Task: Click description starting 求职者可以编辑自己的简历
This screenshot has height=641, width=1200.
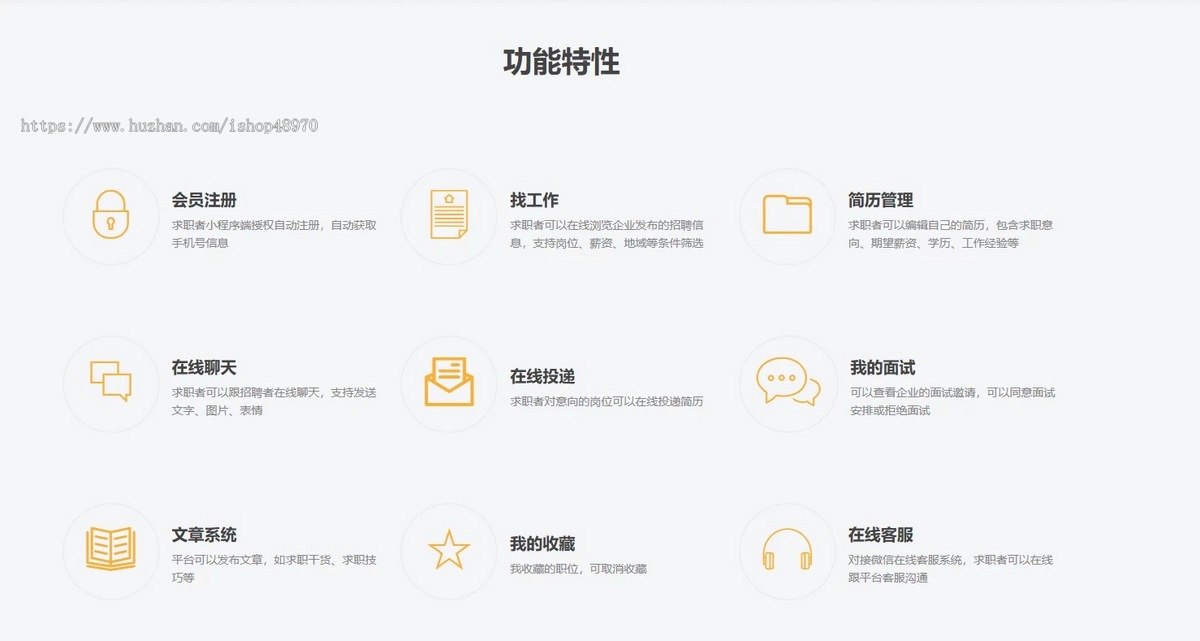Action: tap(951, 234)
